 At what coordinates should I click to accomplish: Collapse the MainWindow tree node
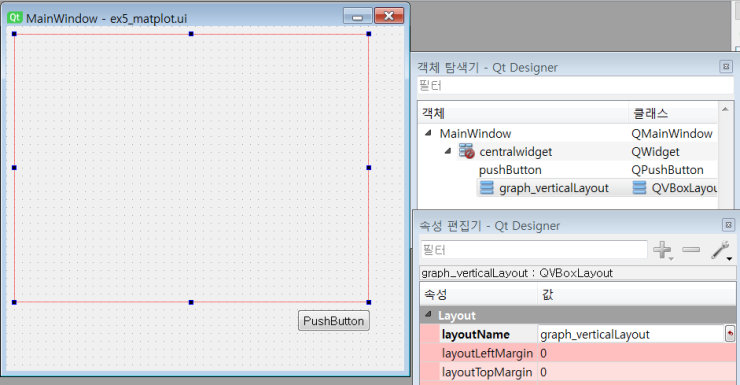click(429, 133)
